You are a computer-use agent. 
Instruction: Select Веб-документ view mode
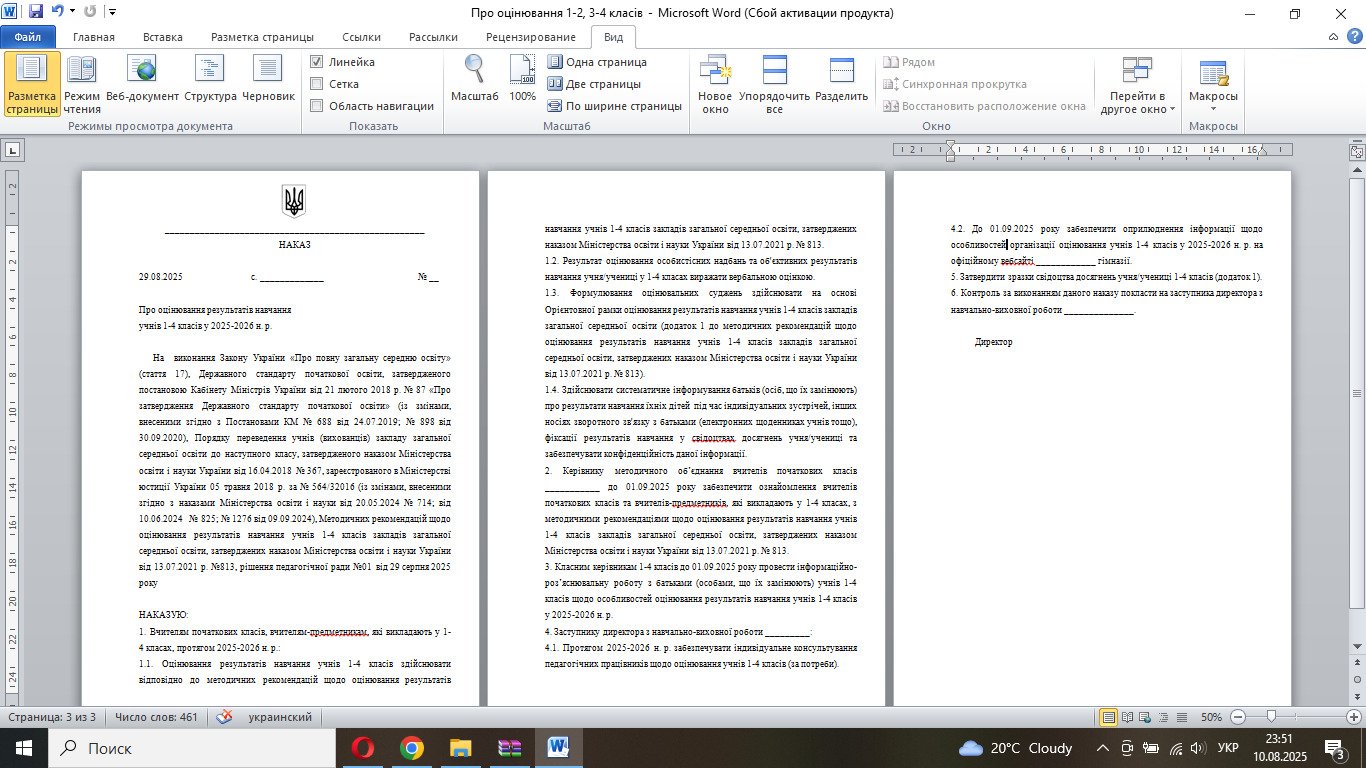pos(143,83)
